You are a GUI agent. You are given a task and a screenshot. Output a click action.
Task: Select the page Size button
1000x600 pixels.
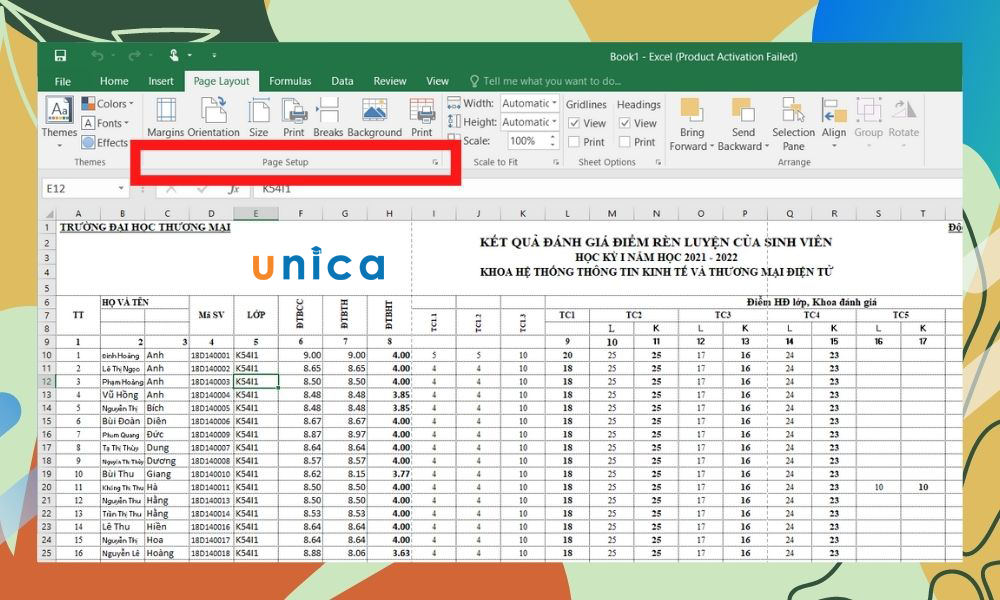point(258,118)
